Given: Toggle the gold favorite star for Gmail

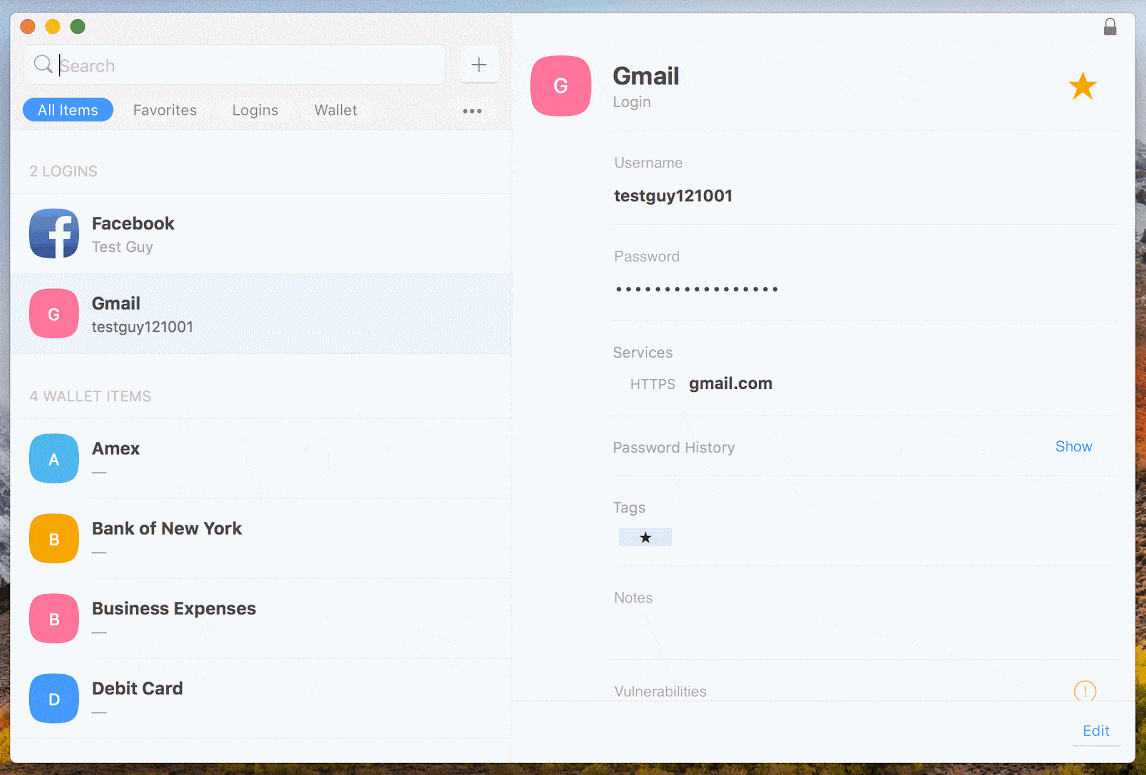Looking at the screenshot, I should (1082, 86).
